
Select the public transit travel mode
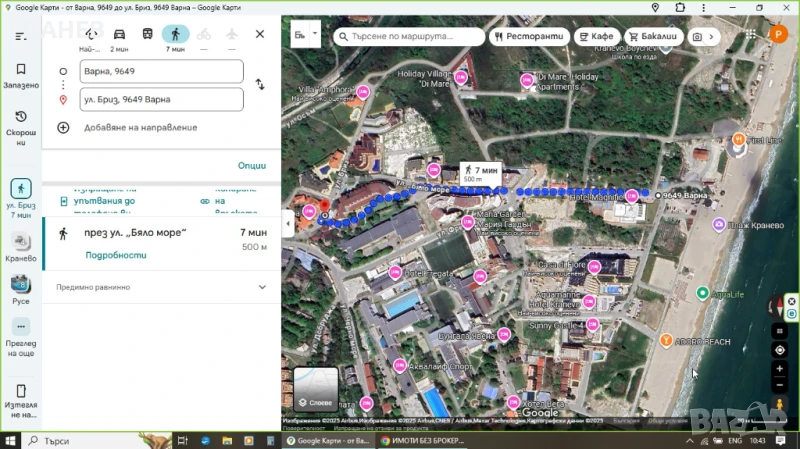(147, 35)
